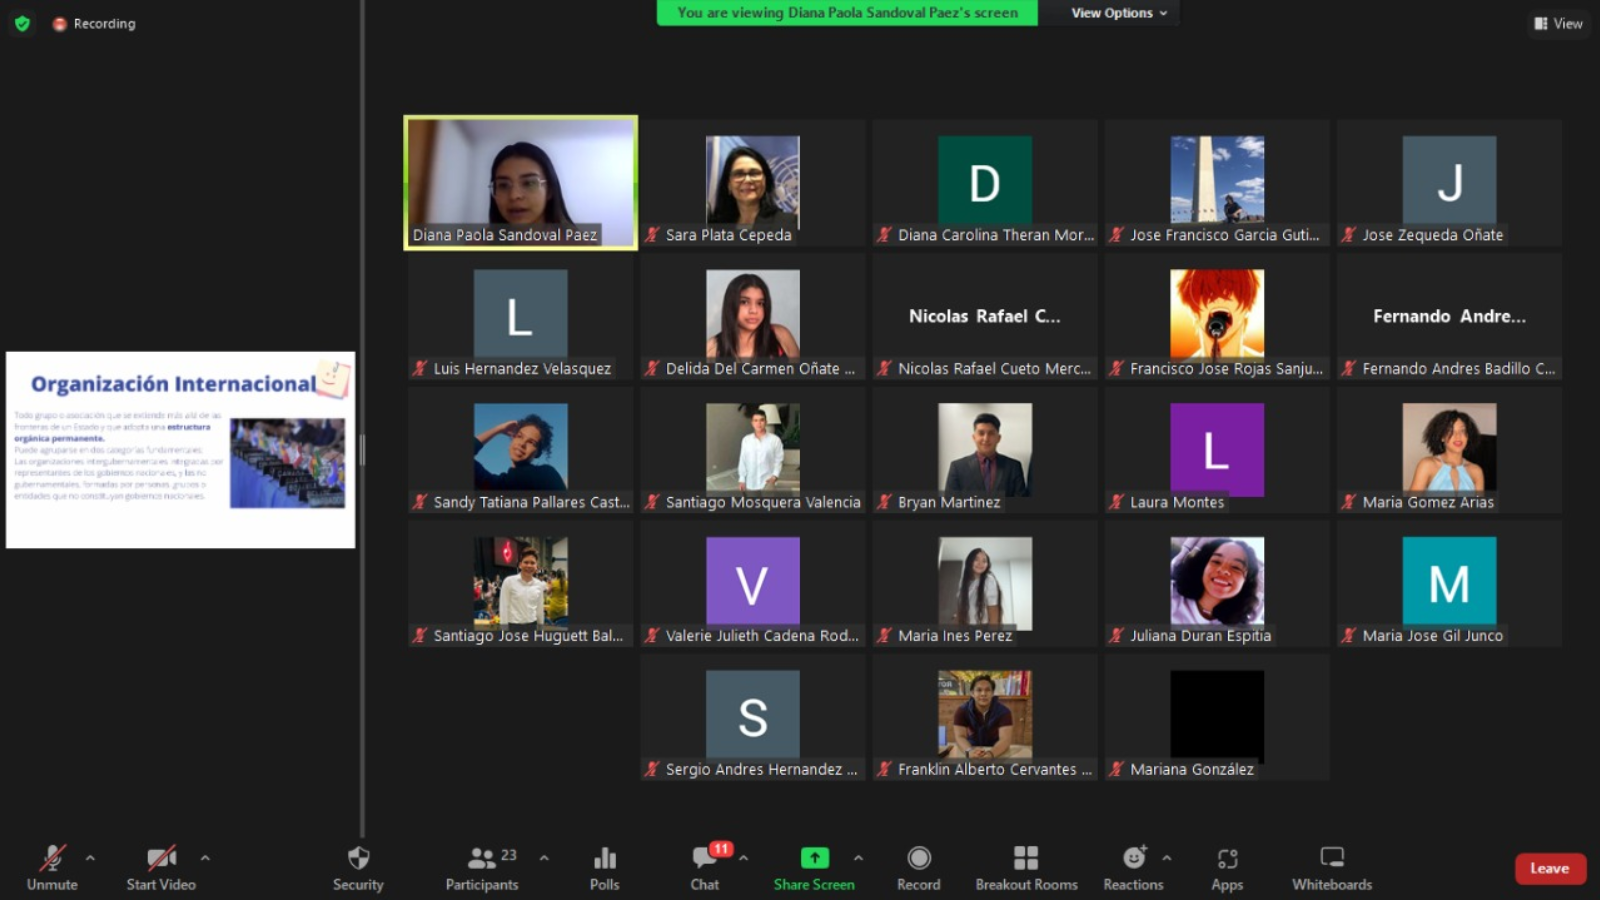
Task: Expand chat options arrow
Action: [743, 858]
